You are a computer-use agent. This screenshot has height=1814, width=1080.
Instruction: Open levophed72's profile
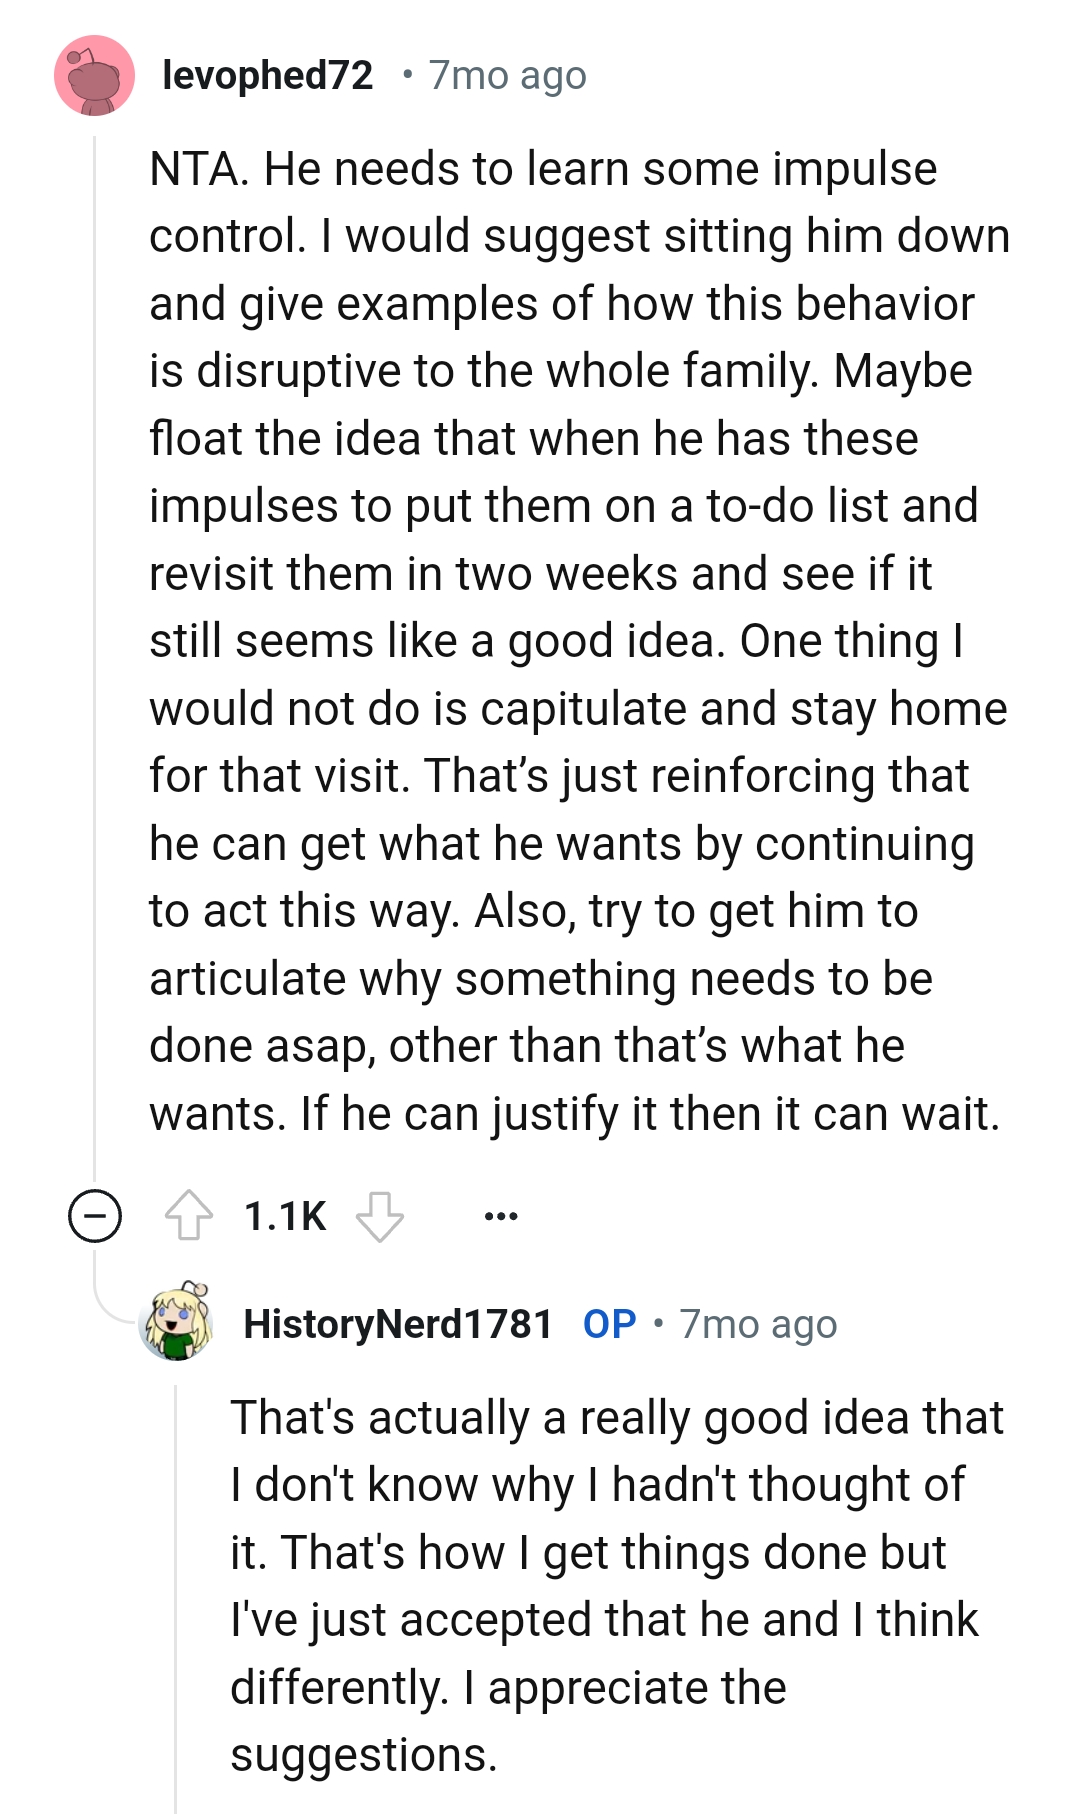tap(268, 74)
